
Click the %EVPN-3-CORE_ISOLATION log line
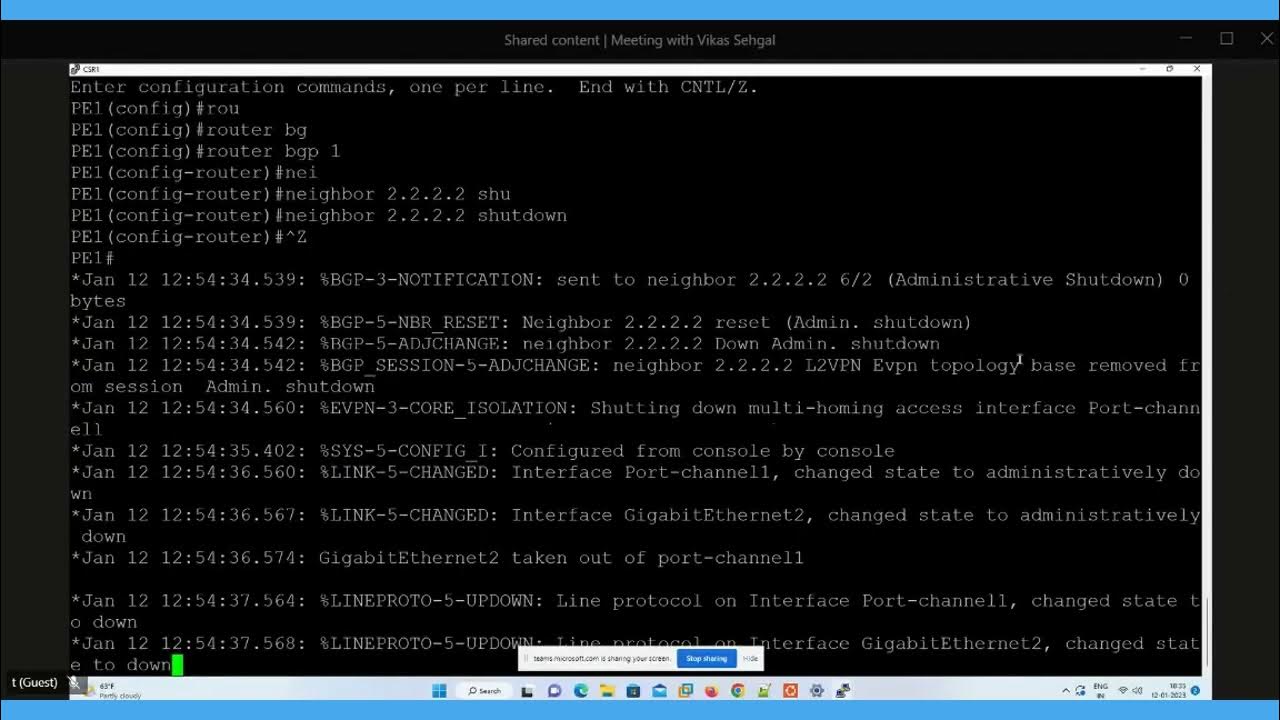tap(635, 419)
